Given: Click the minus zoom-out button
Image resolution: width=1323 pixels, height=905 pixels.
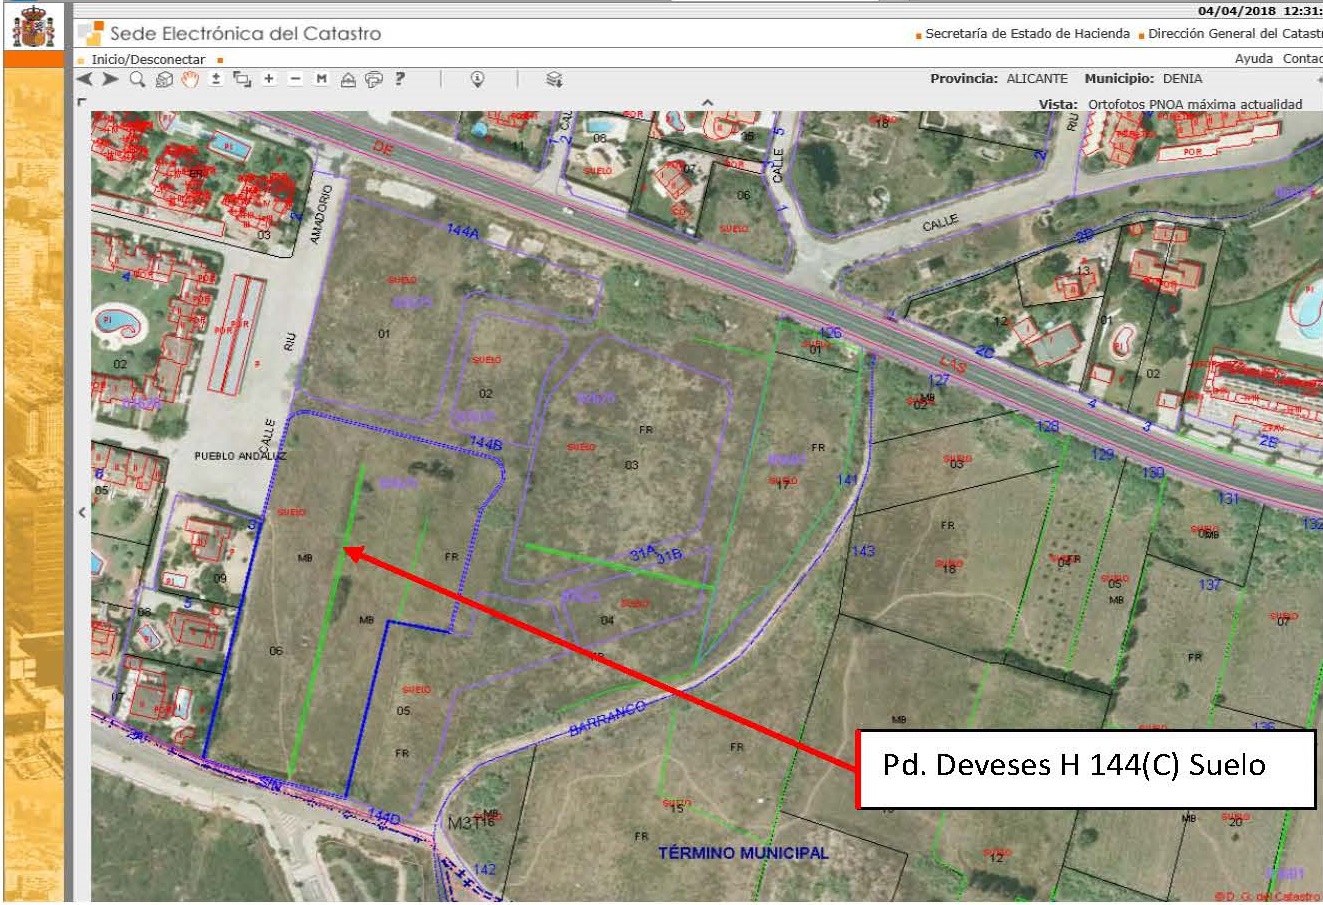Looking at the screenshot, I should click(295, 79).
